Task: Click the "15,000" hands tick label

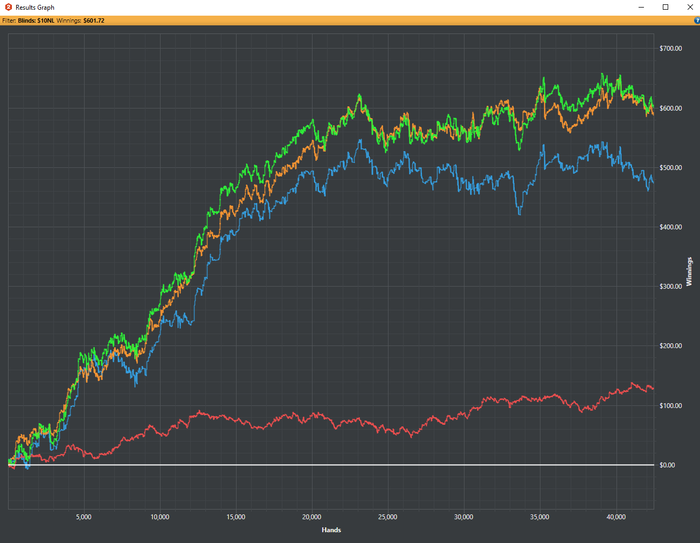Action: click(x=236, y=517)
